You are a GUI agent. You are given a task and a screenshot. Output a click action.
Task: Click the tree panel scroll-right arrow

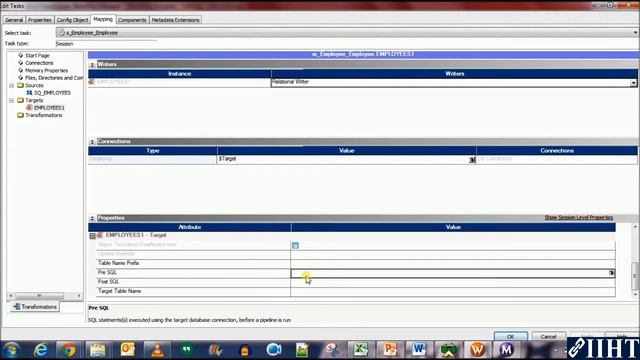click(79, 296)
